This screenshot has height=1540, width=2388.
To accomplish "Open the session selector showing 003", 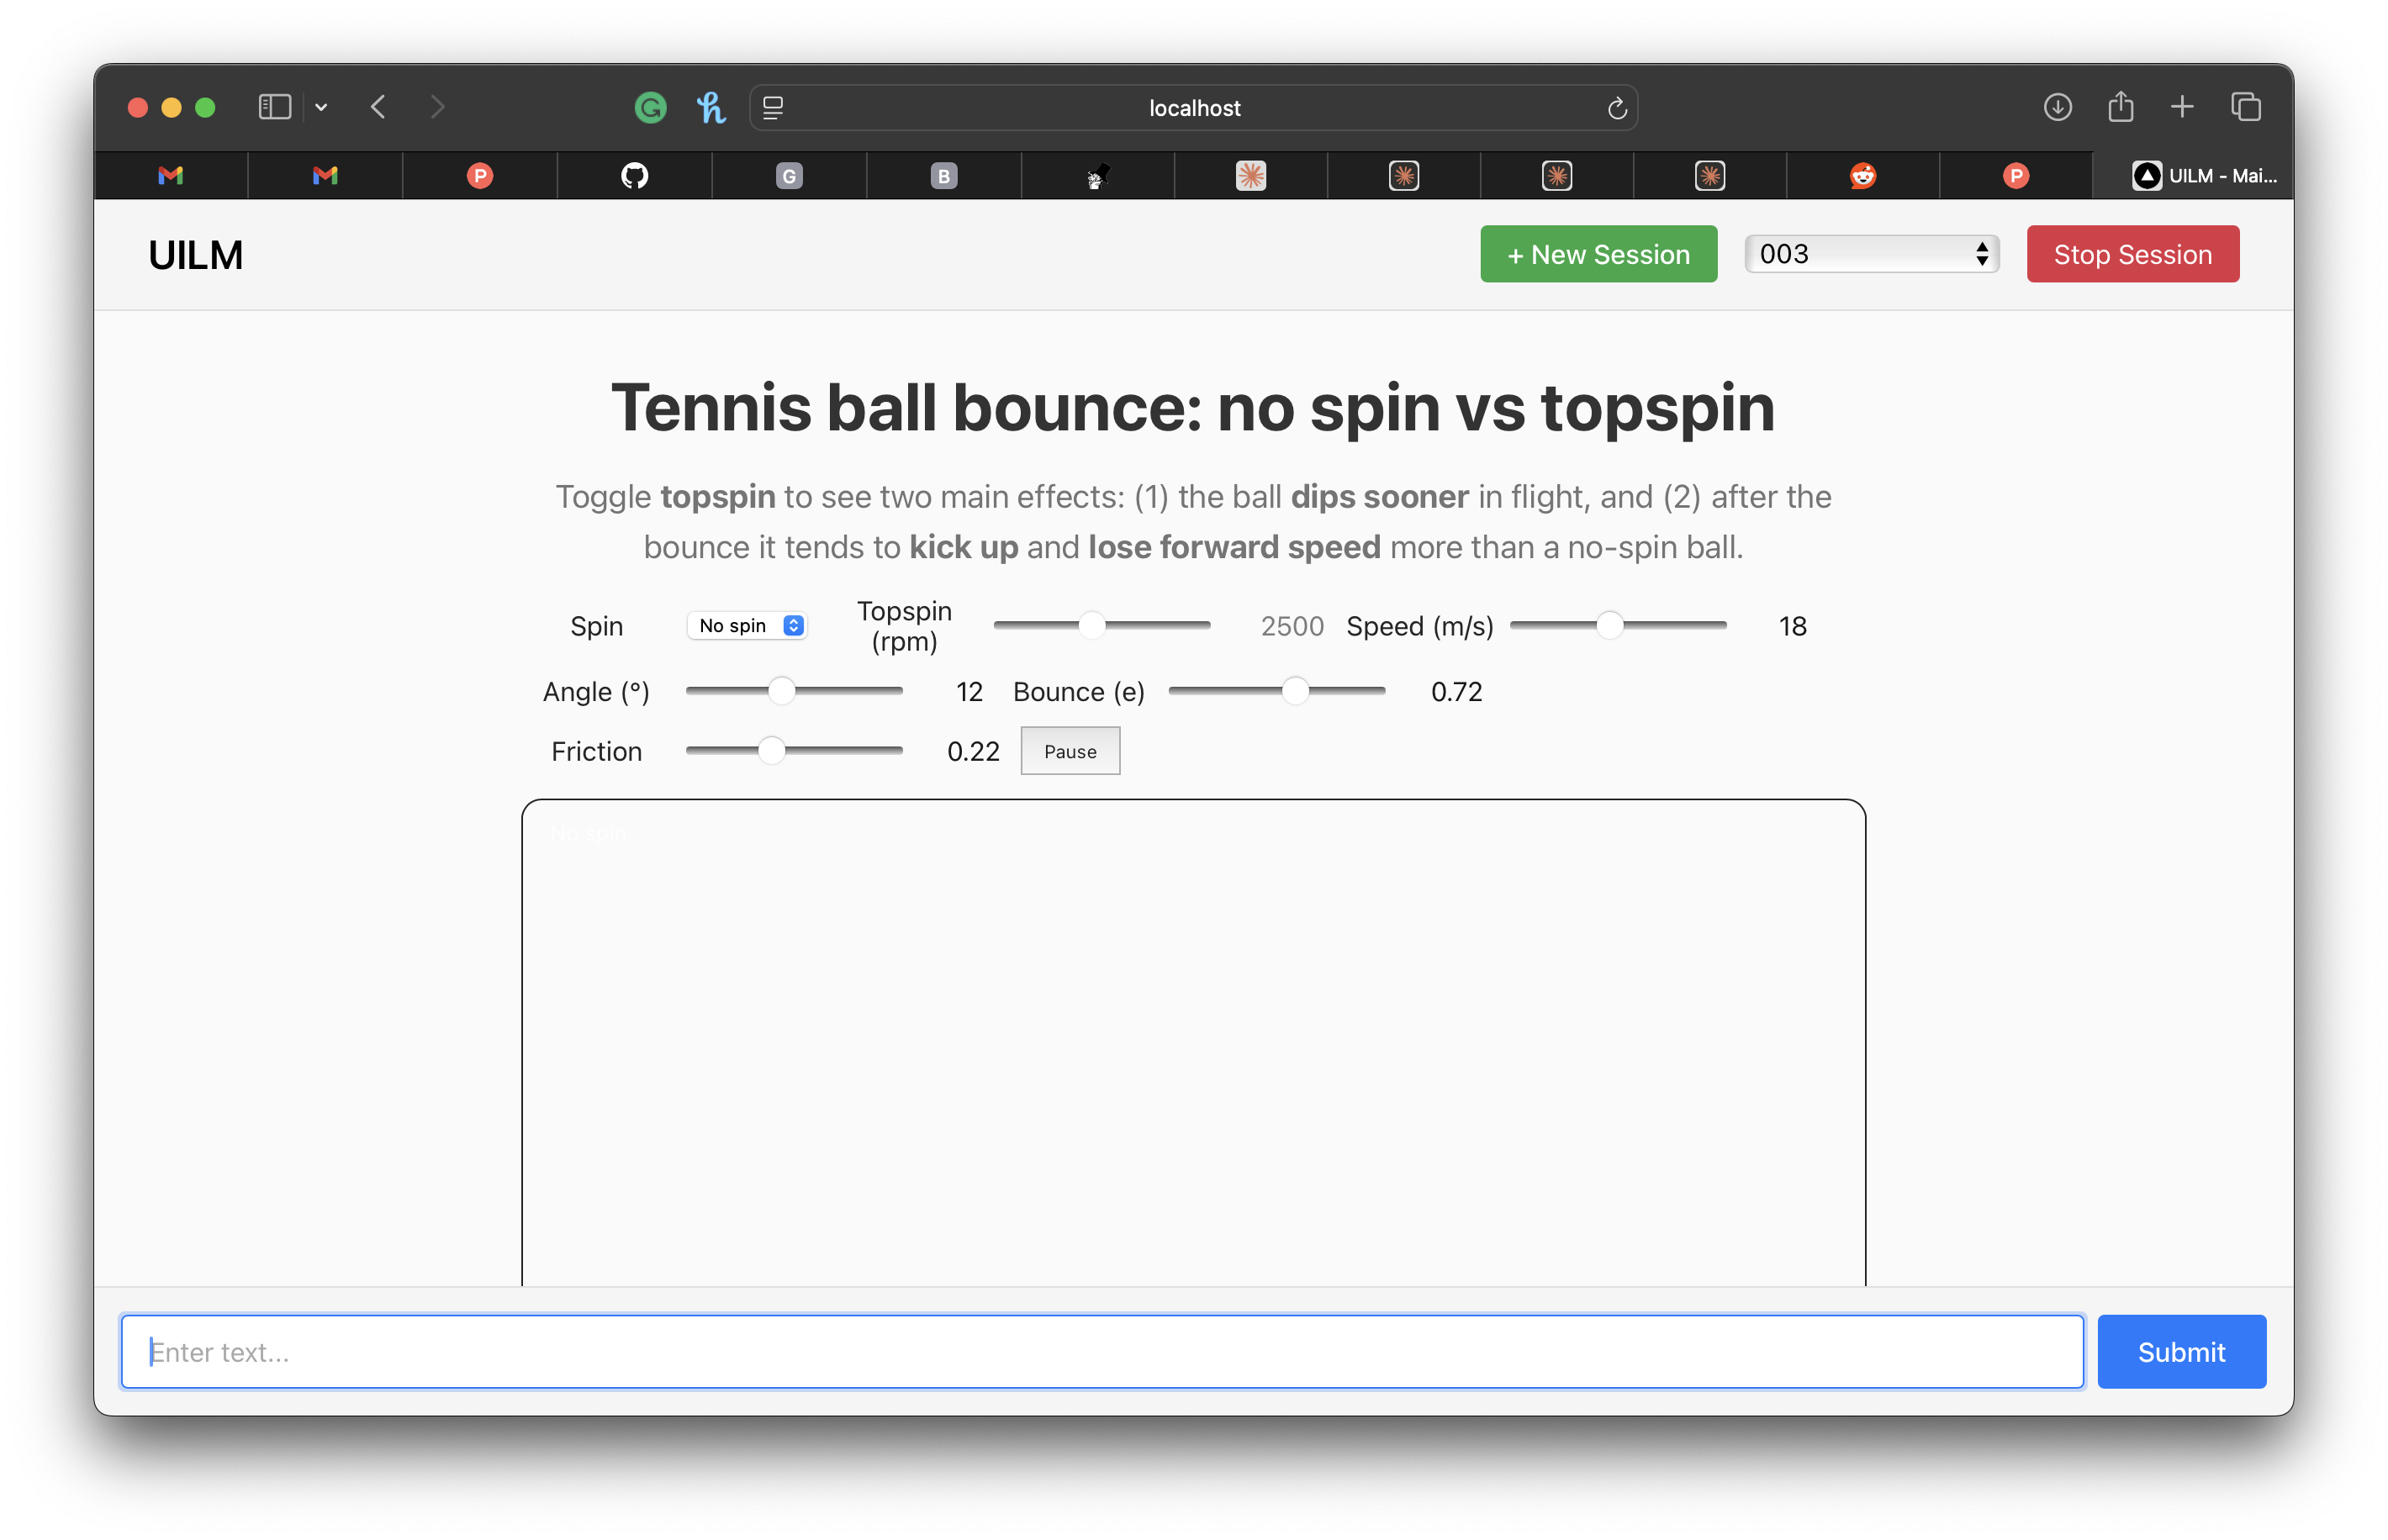I will pos(1871,254).
